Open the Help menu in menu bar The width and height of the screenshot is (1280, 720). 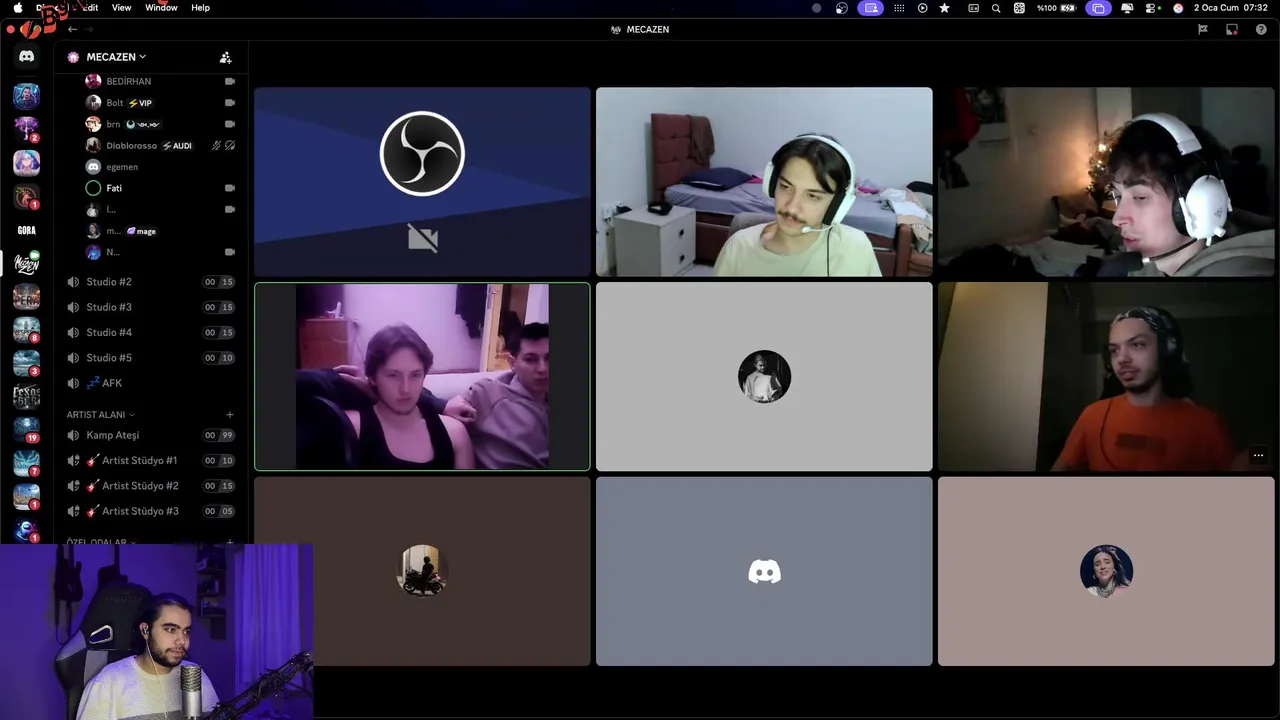click(x=200, y=8)
